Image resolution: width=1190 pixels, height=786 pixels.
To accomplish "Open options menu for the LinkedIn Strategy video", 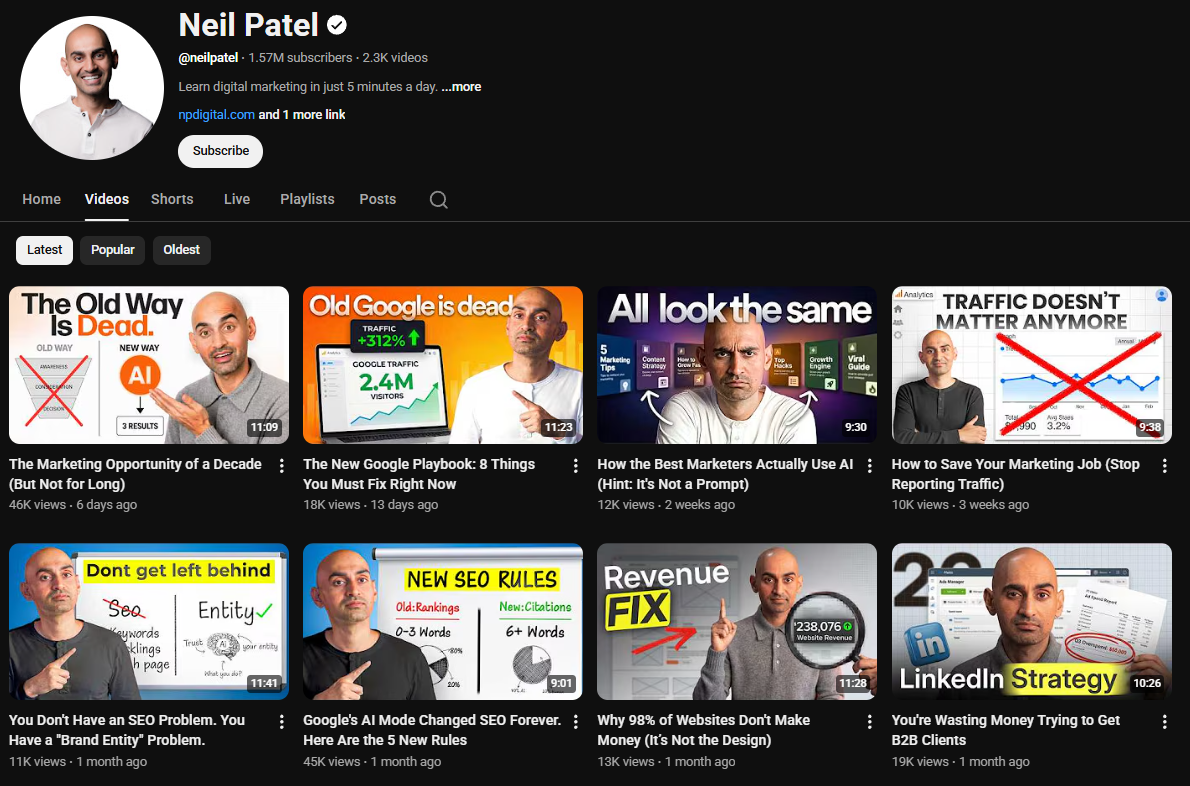I will pyautogui.click(x=1164, y=721).
